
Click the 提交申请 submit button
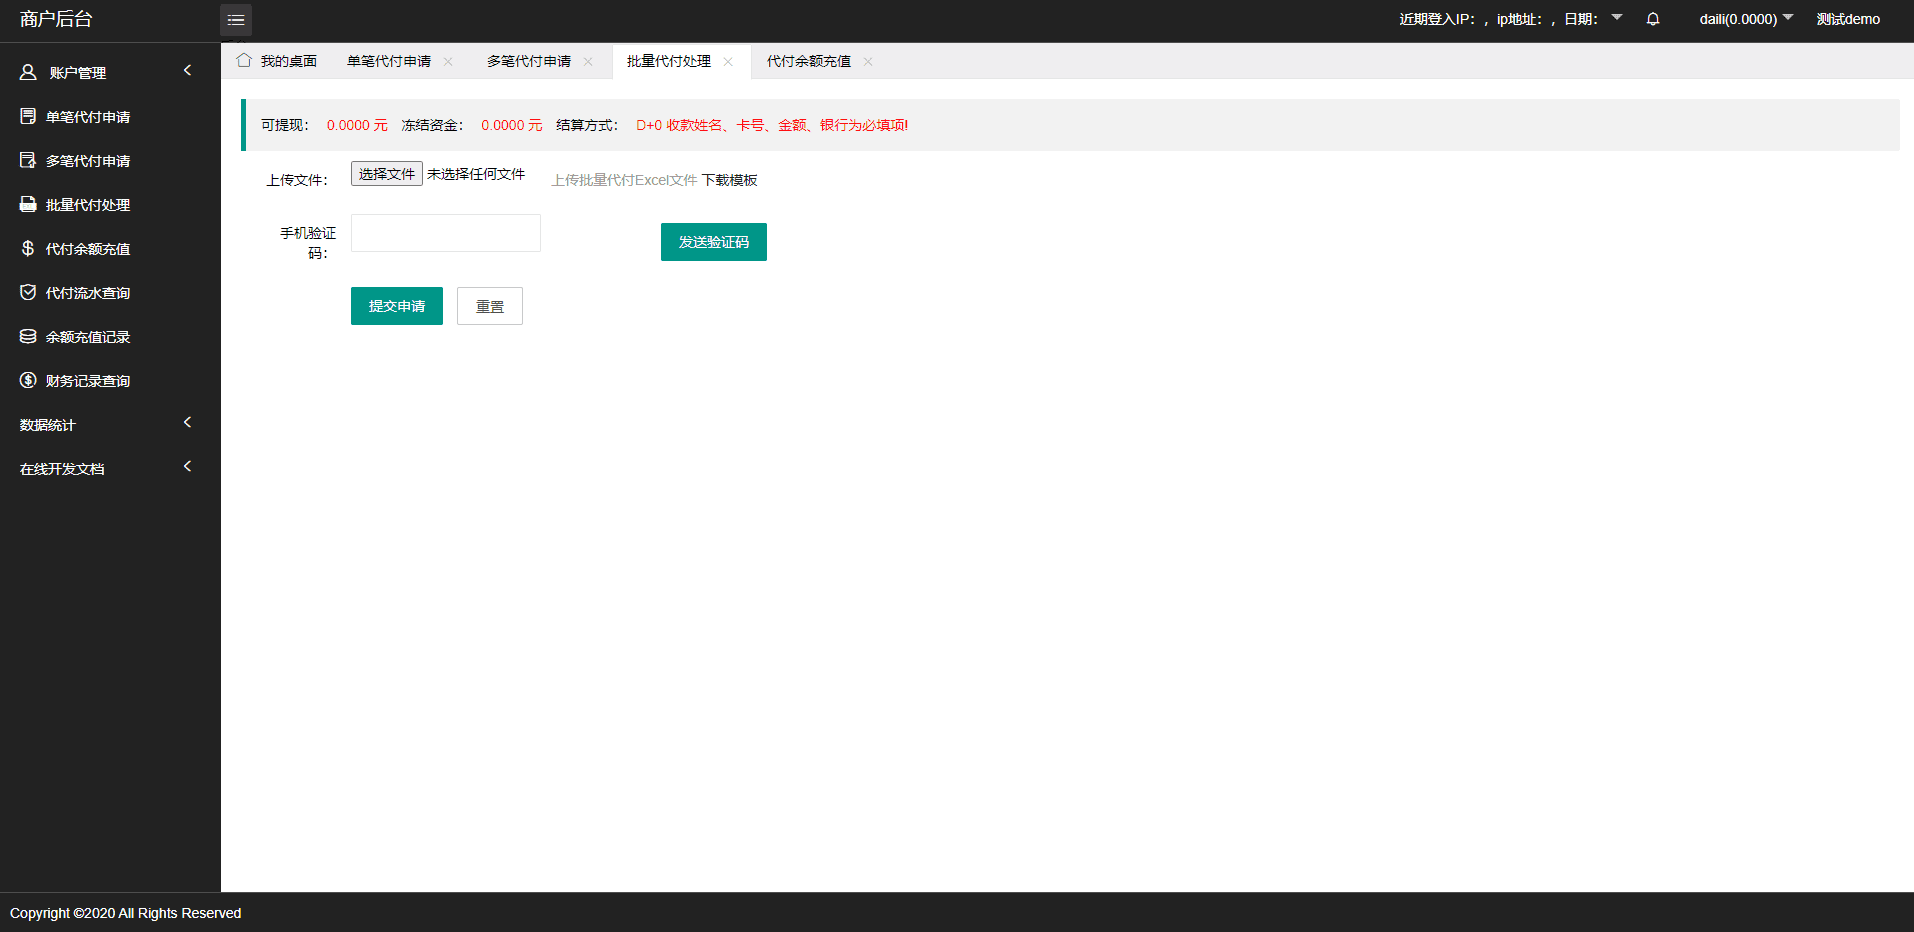click(396, 306)
